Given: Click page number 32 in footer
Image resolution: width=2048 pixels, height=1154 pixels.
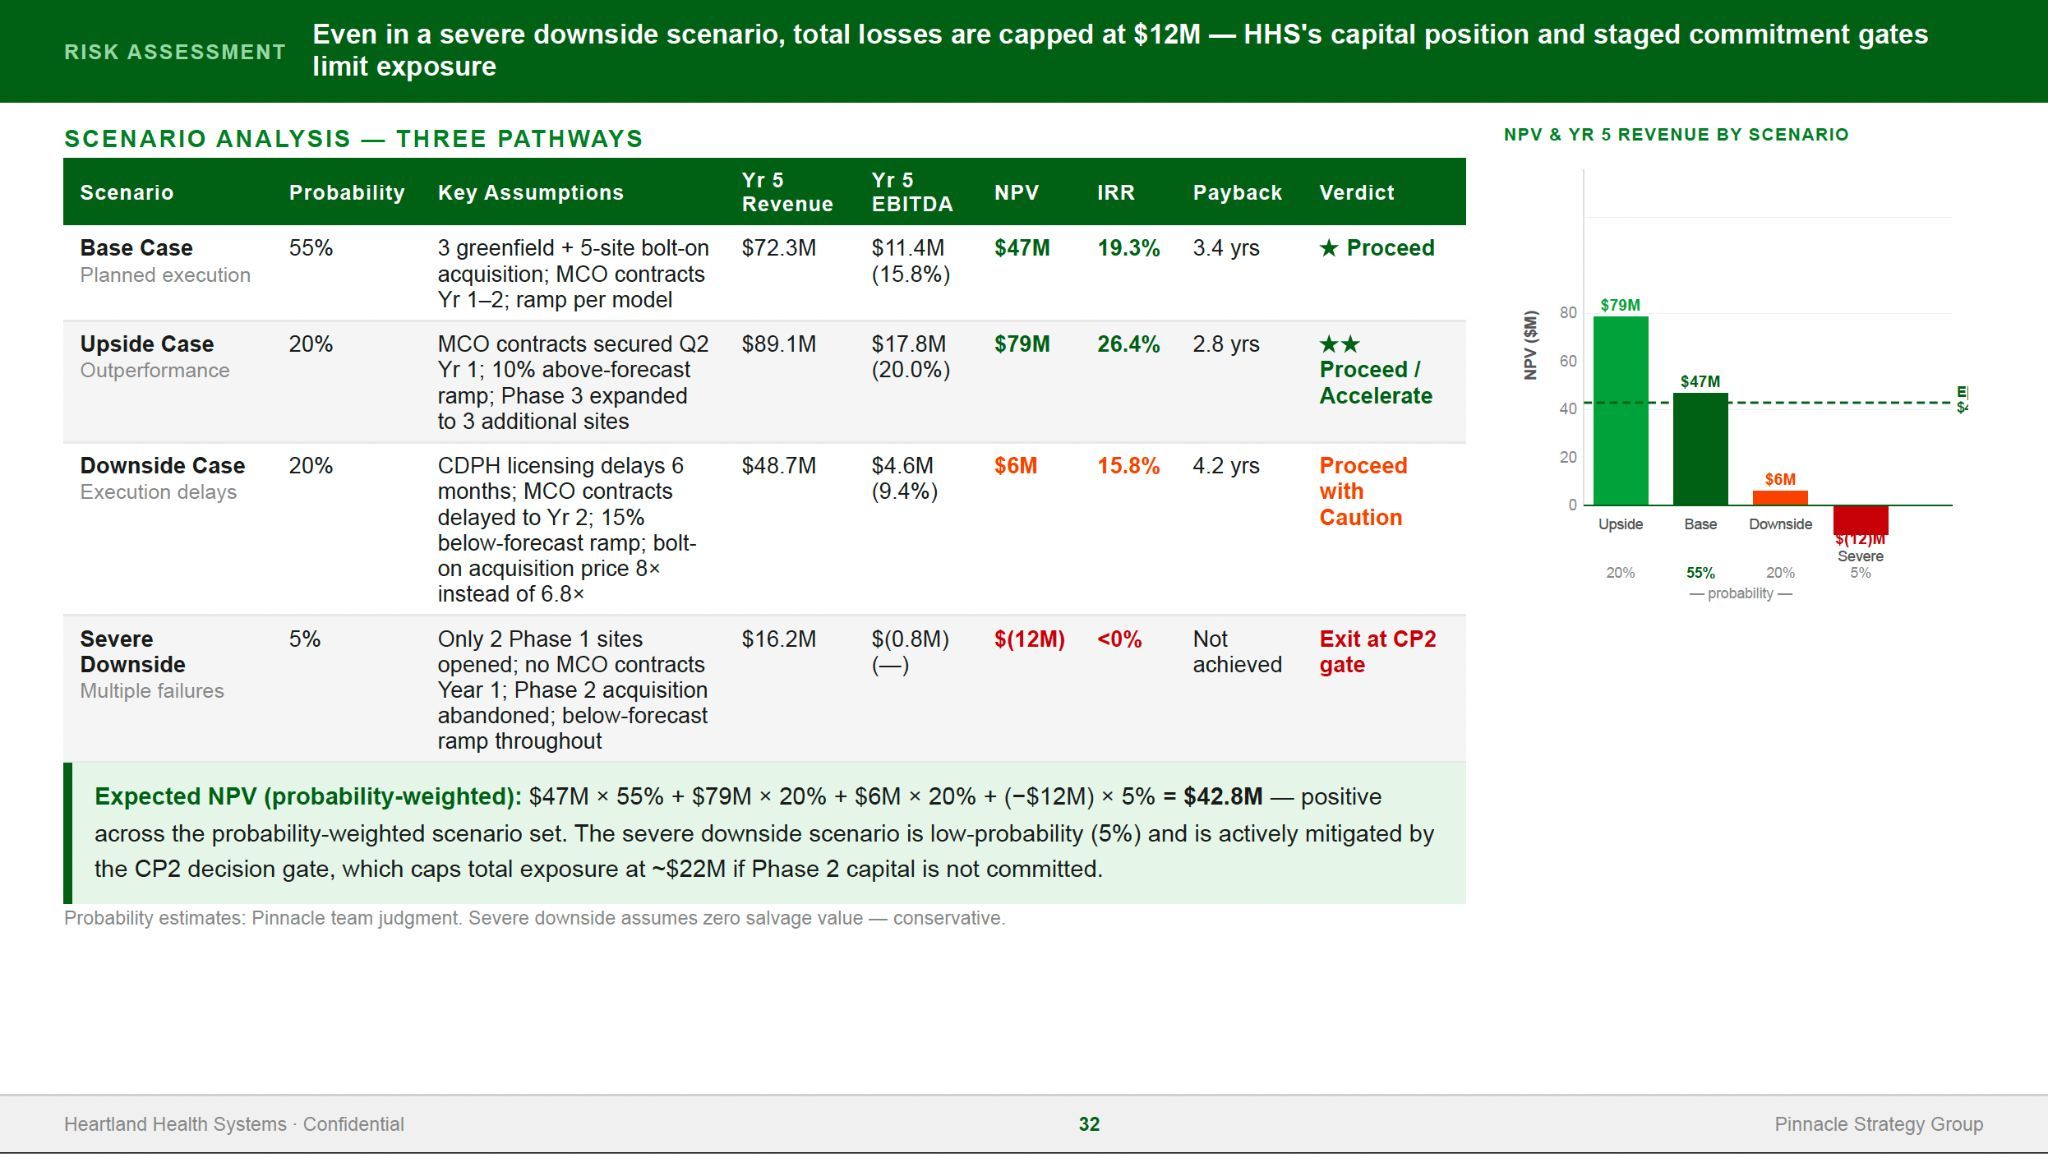Looking at the screenshot, I should (1089, 1124).
